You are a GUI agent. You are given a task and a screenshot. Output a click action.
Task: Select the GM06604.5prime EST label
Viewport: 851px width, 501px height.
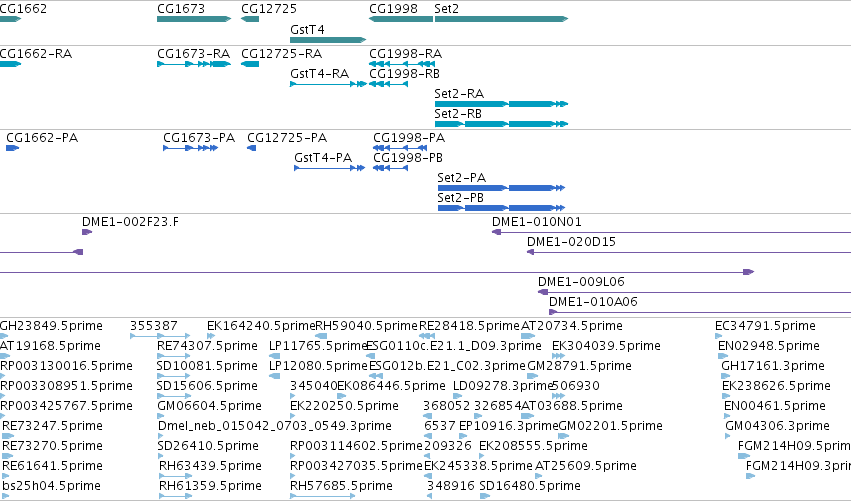click(x=209, y=407)
